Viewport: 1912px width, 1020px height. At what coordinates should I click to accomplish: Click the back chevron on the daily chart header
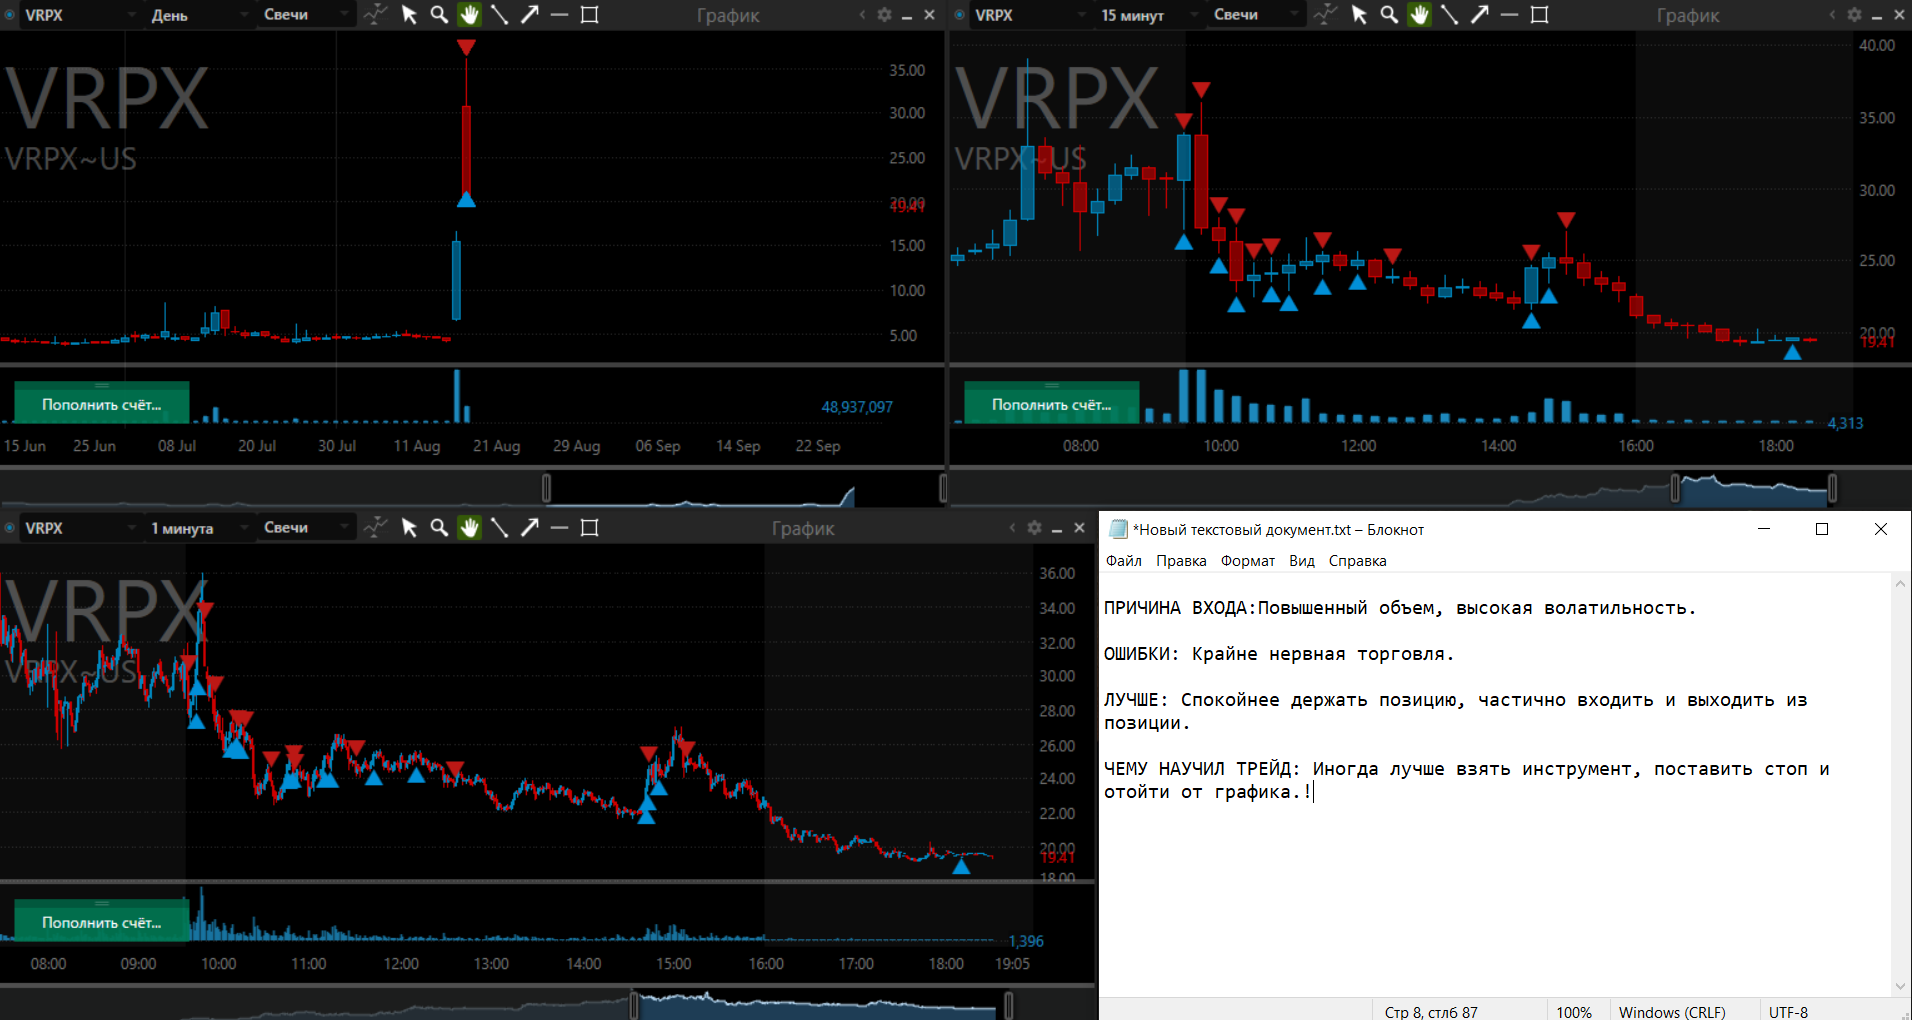pos(862,15)
